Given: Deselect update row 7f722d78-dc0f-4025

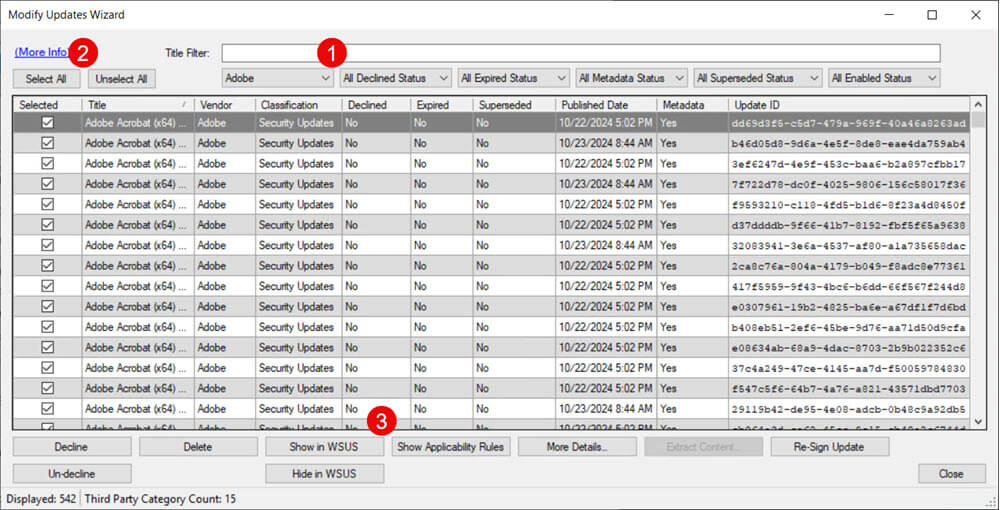Looking at the screenshot, I should 48,184.
